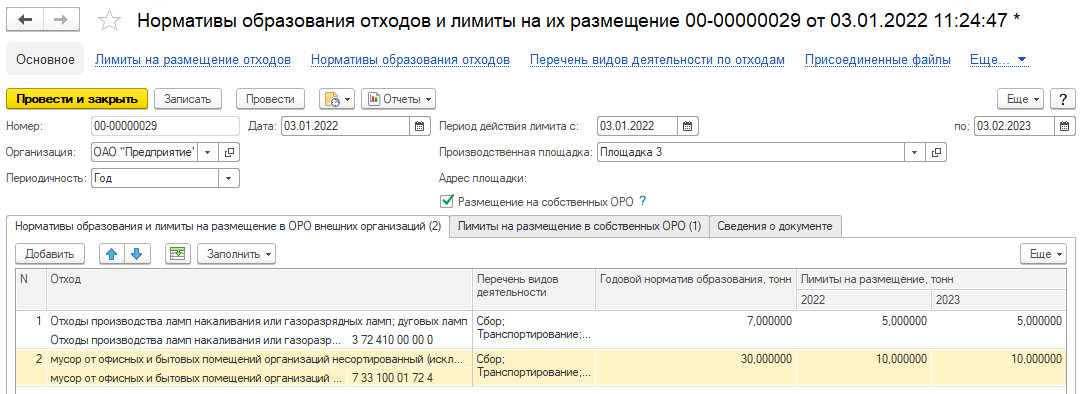Click the Провести button

(270, 99)
